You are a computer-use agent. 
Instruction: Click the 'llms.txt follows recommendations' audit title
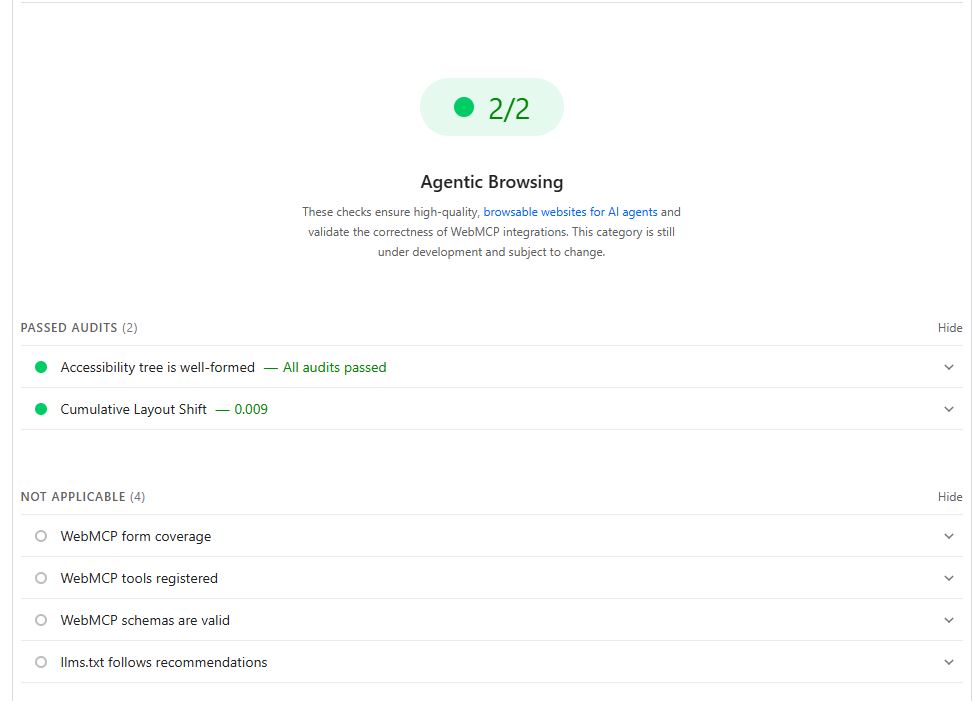(164, 662)
